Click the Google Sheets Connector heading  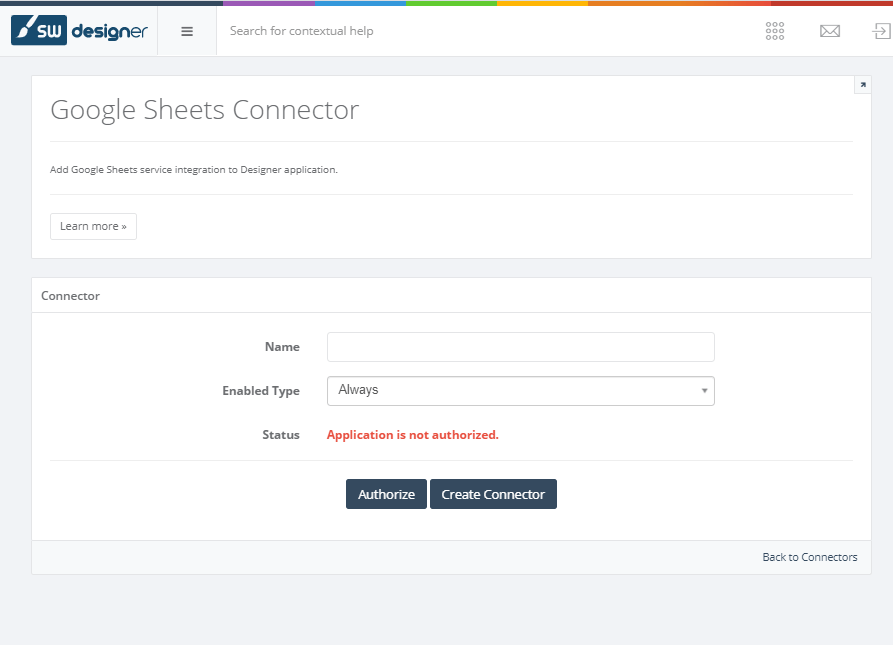pyautogui.click(x=204, y=110)
